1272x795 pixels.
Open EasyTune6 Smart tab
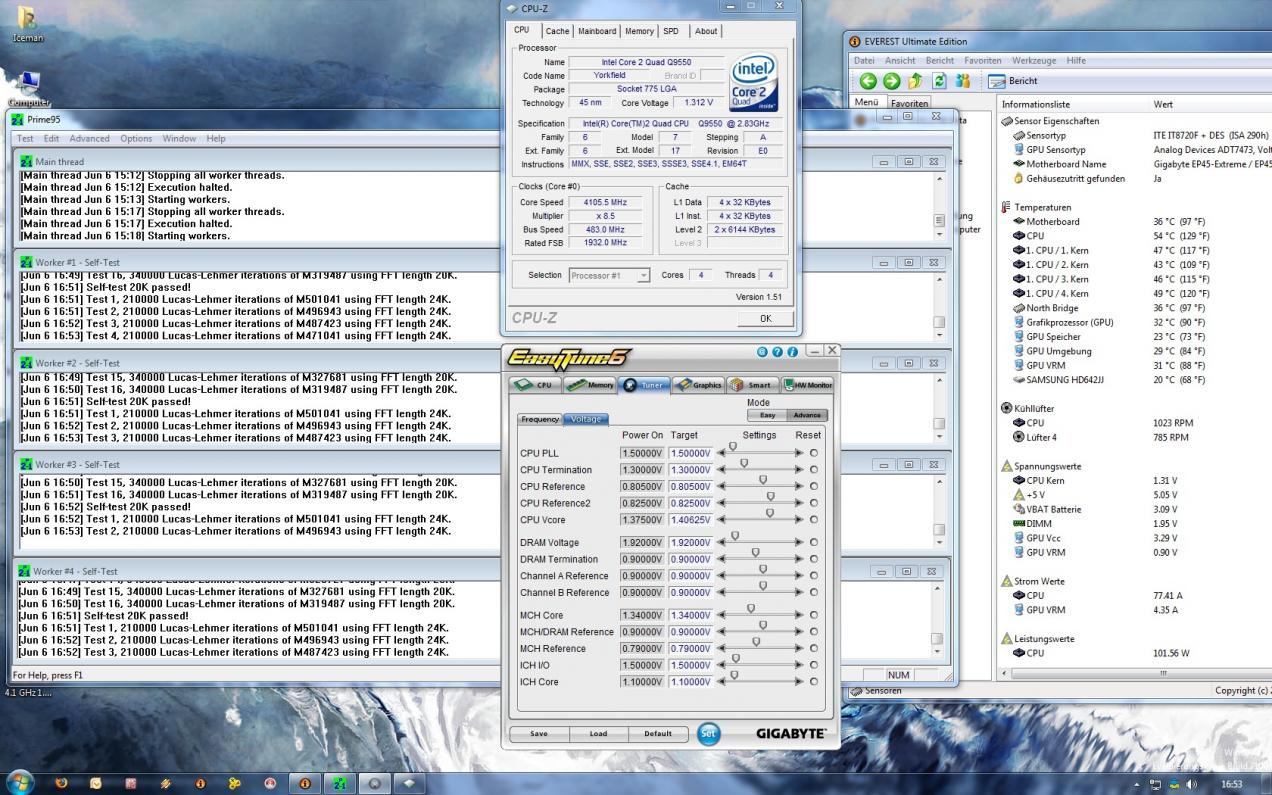pos(752,385)
